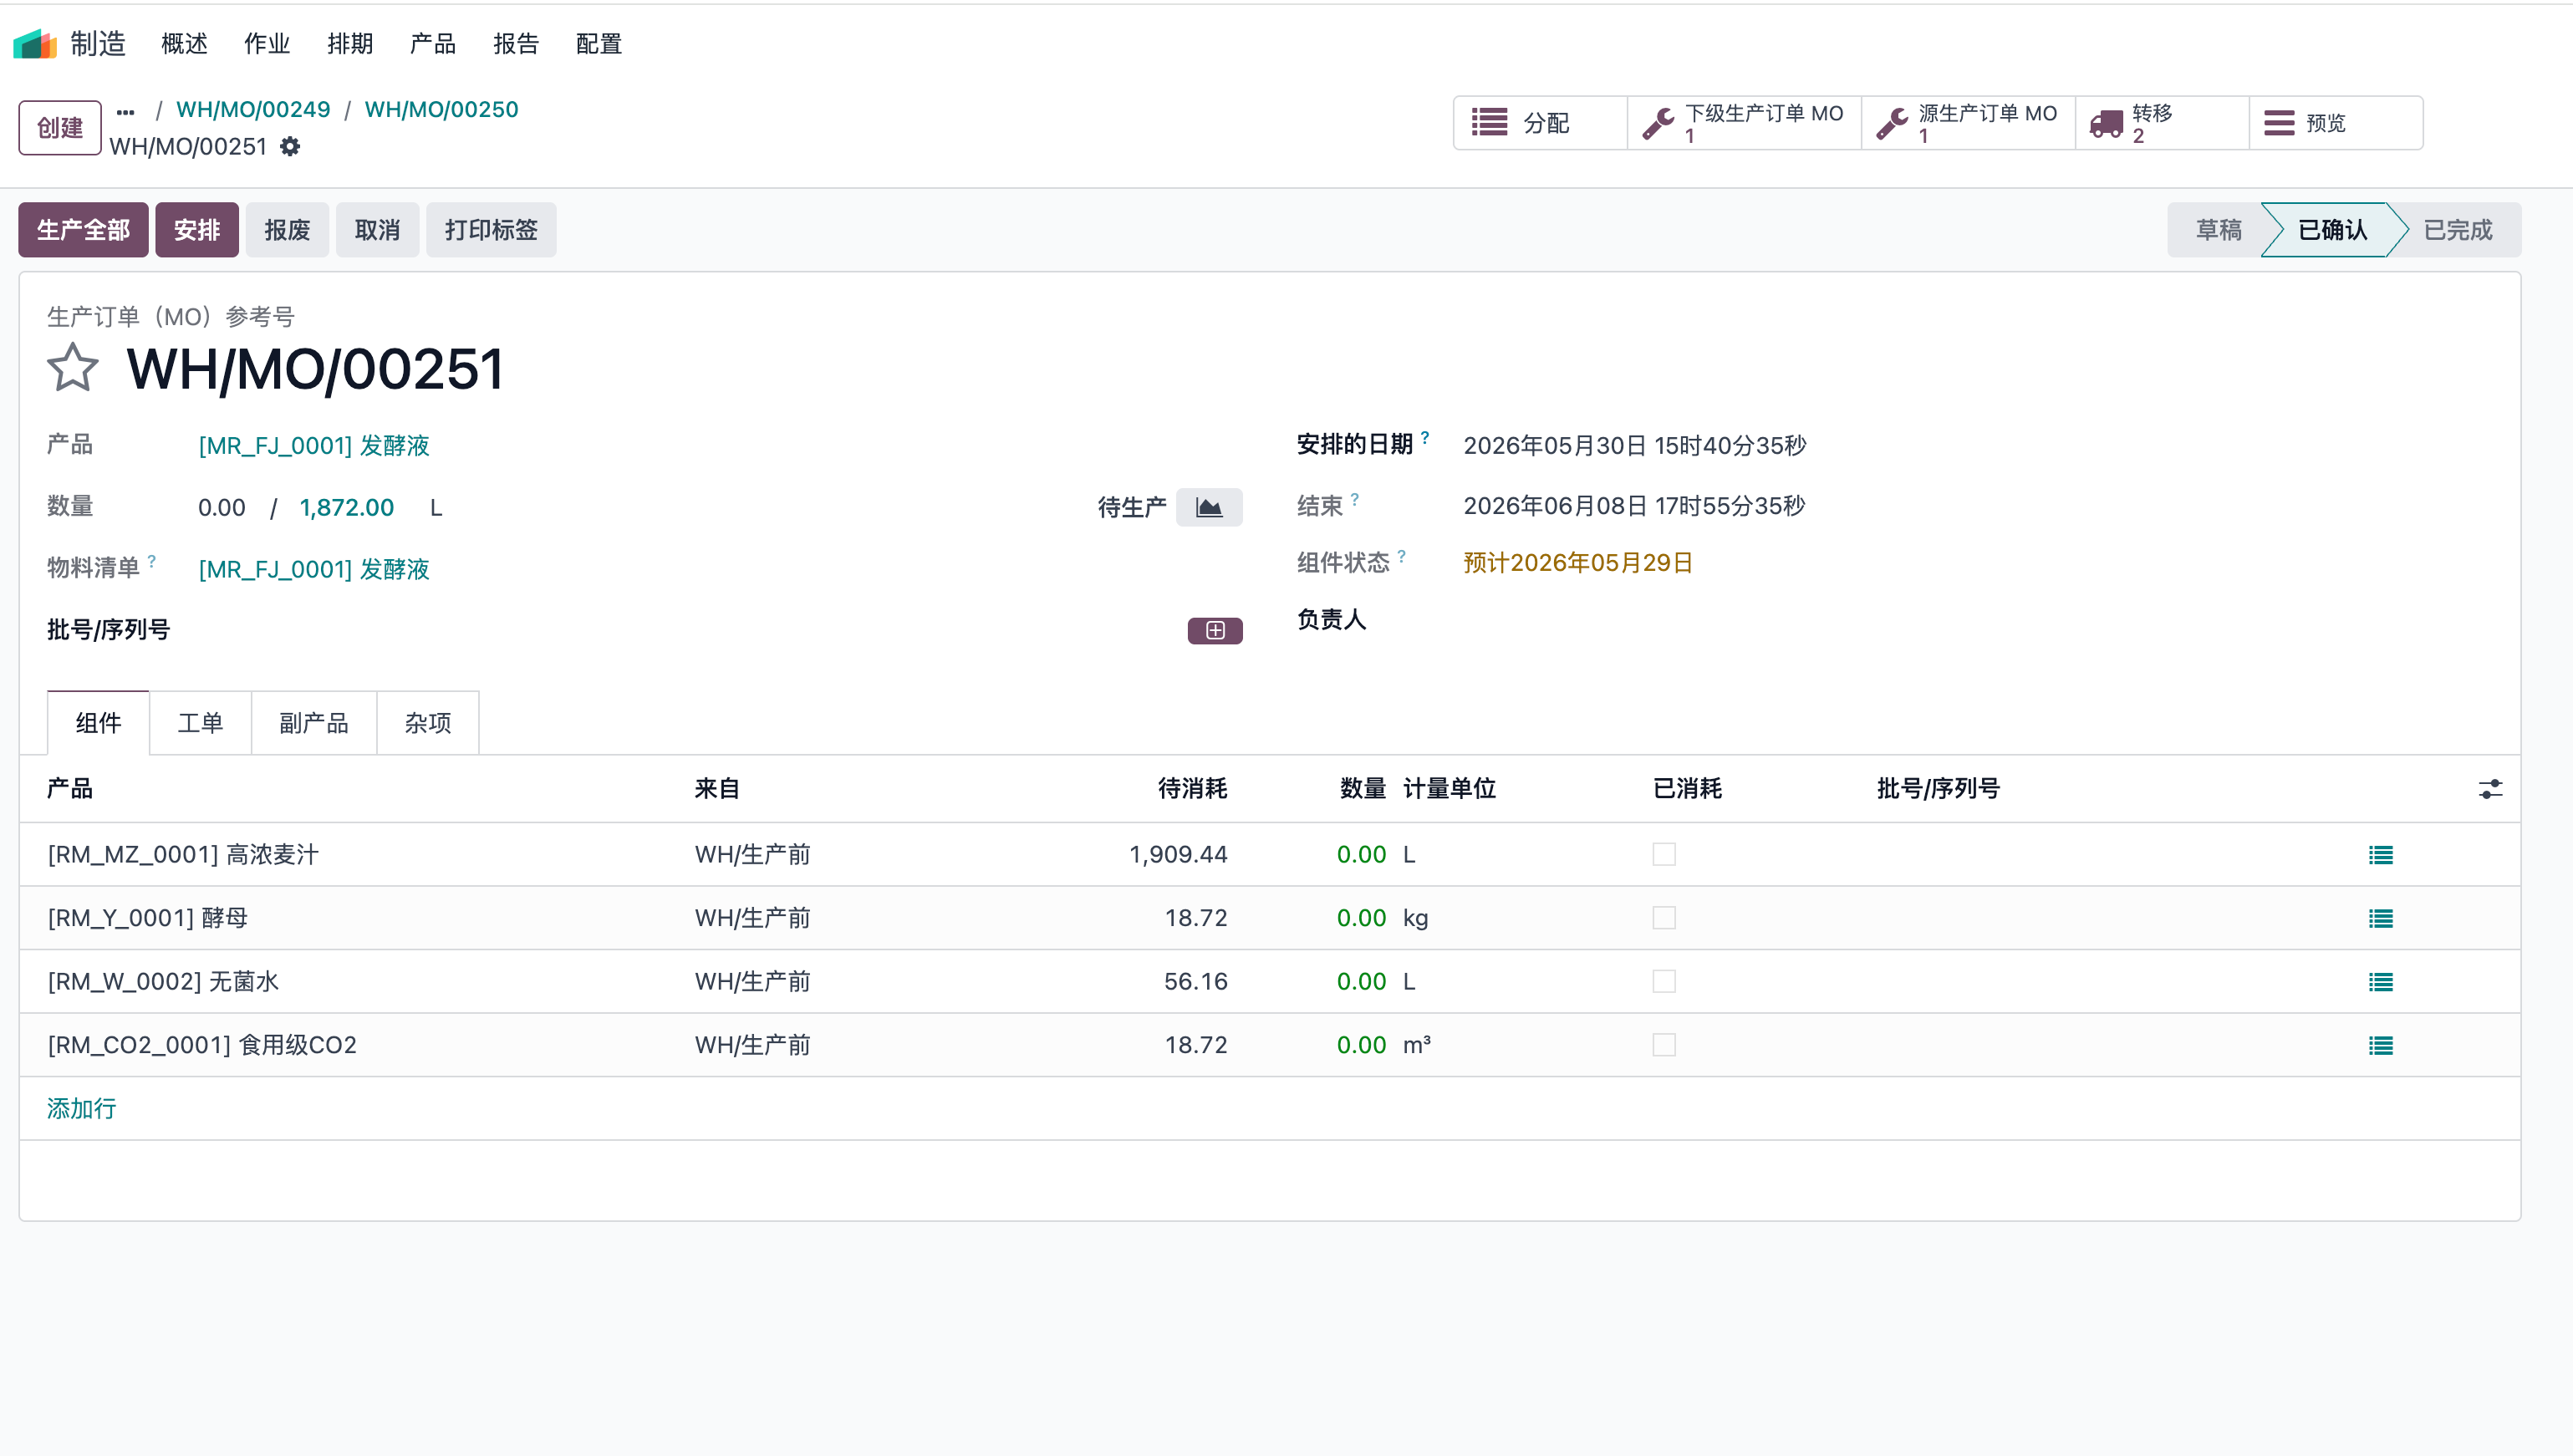Toggle consumed checkbox for 高浓麦汁
2573x1456 pixels.
pyautogui.click(x=1664, y=854)
